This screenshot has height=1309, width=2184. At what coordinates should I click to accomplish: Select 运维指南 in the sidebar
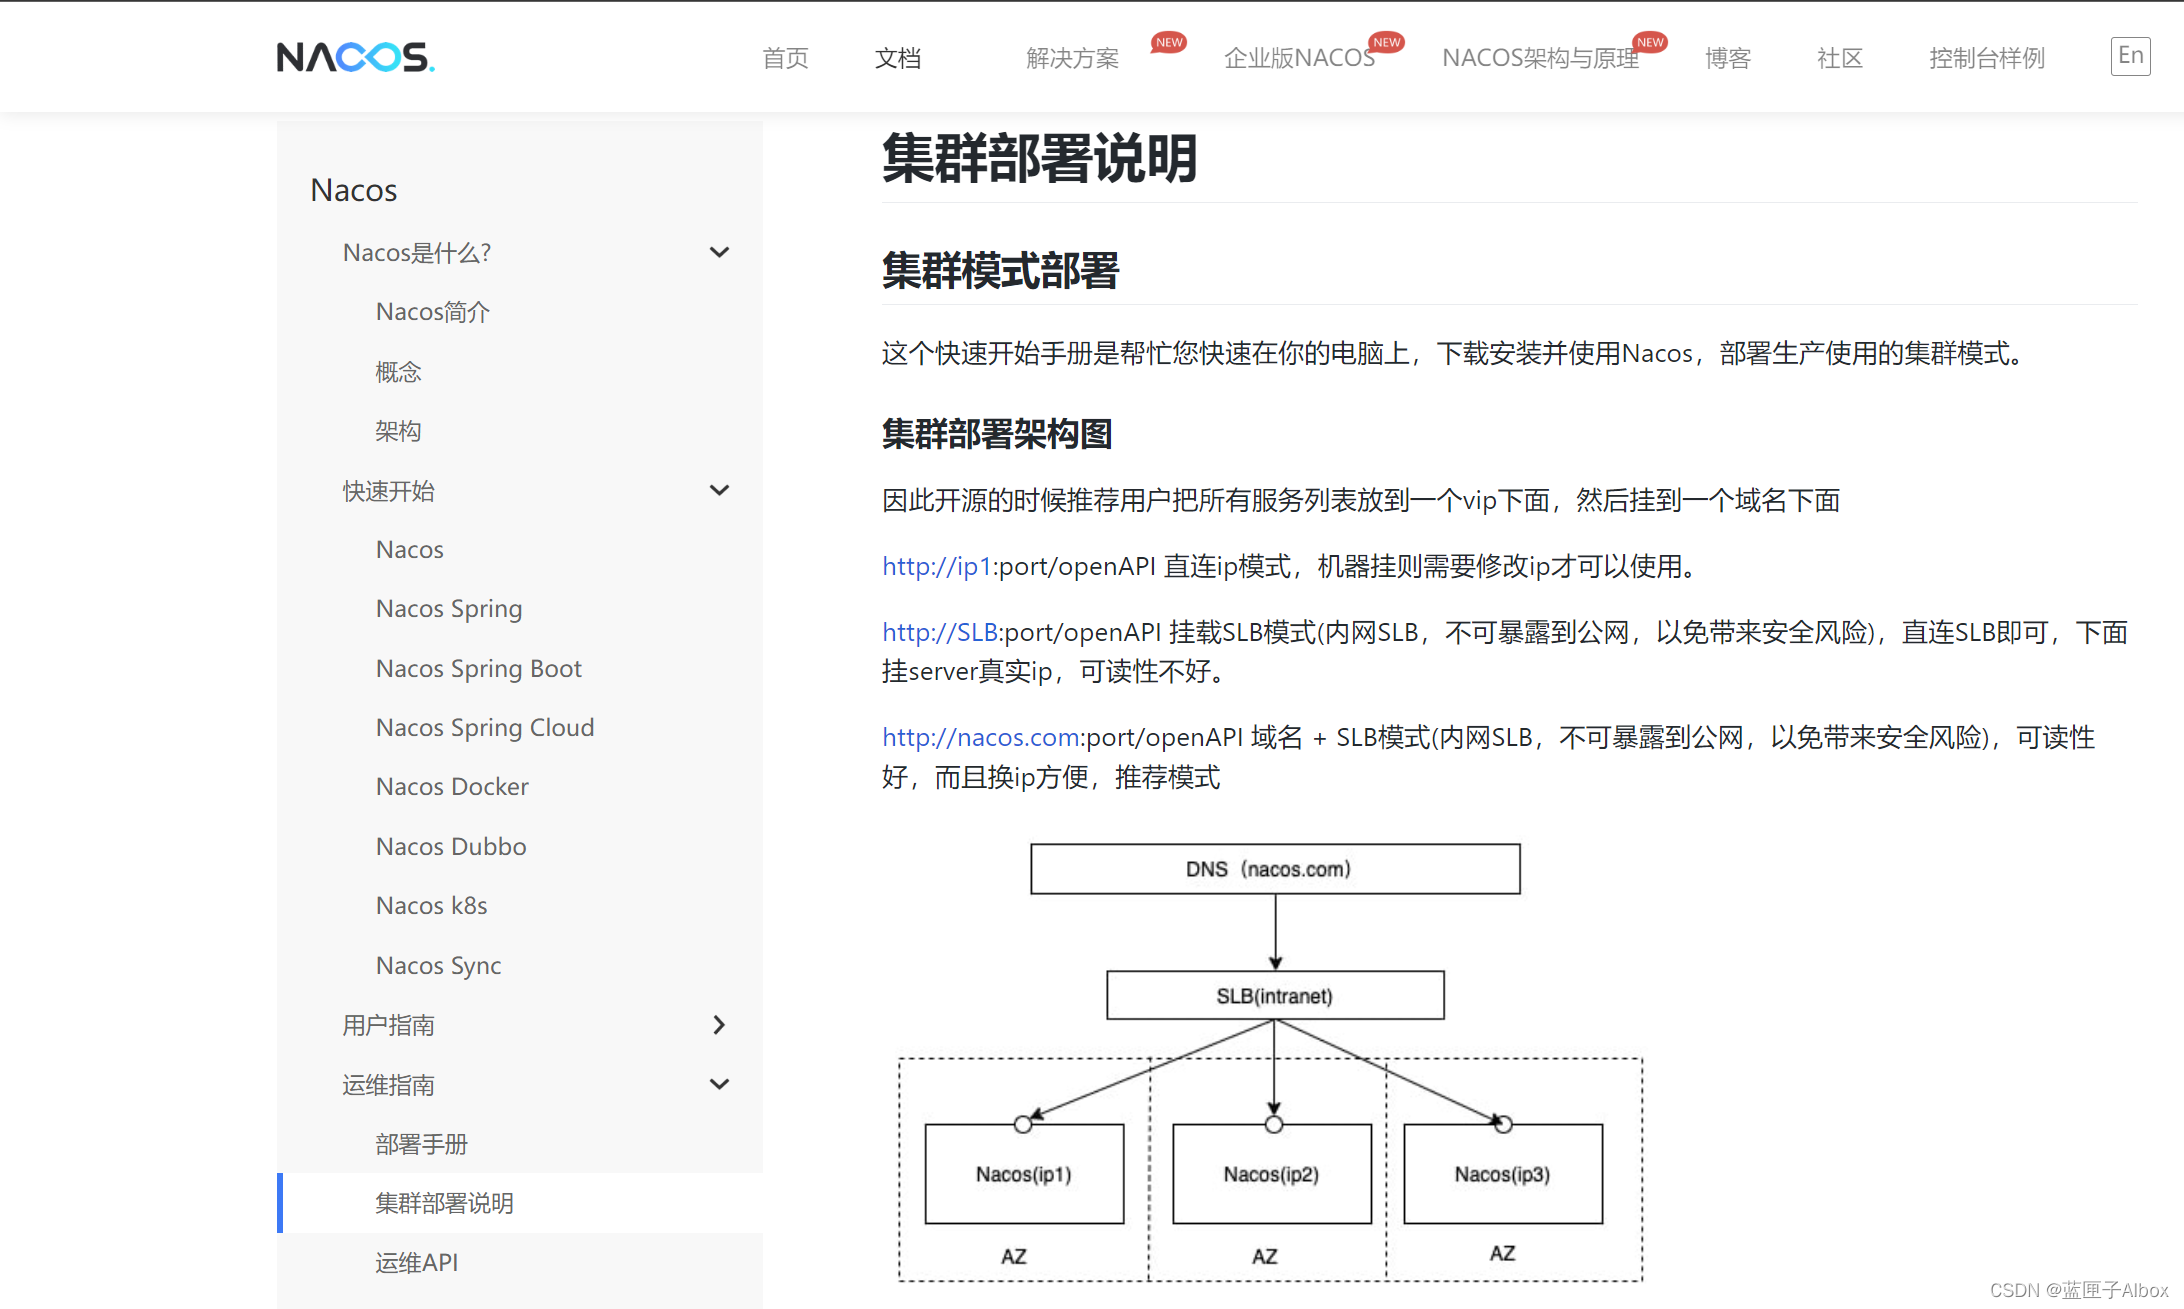(x=388, y=1085)
